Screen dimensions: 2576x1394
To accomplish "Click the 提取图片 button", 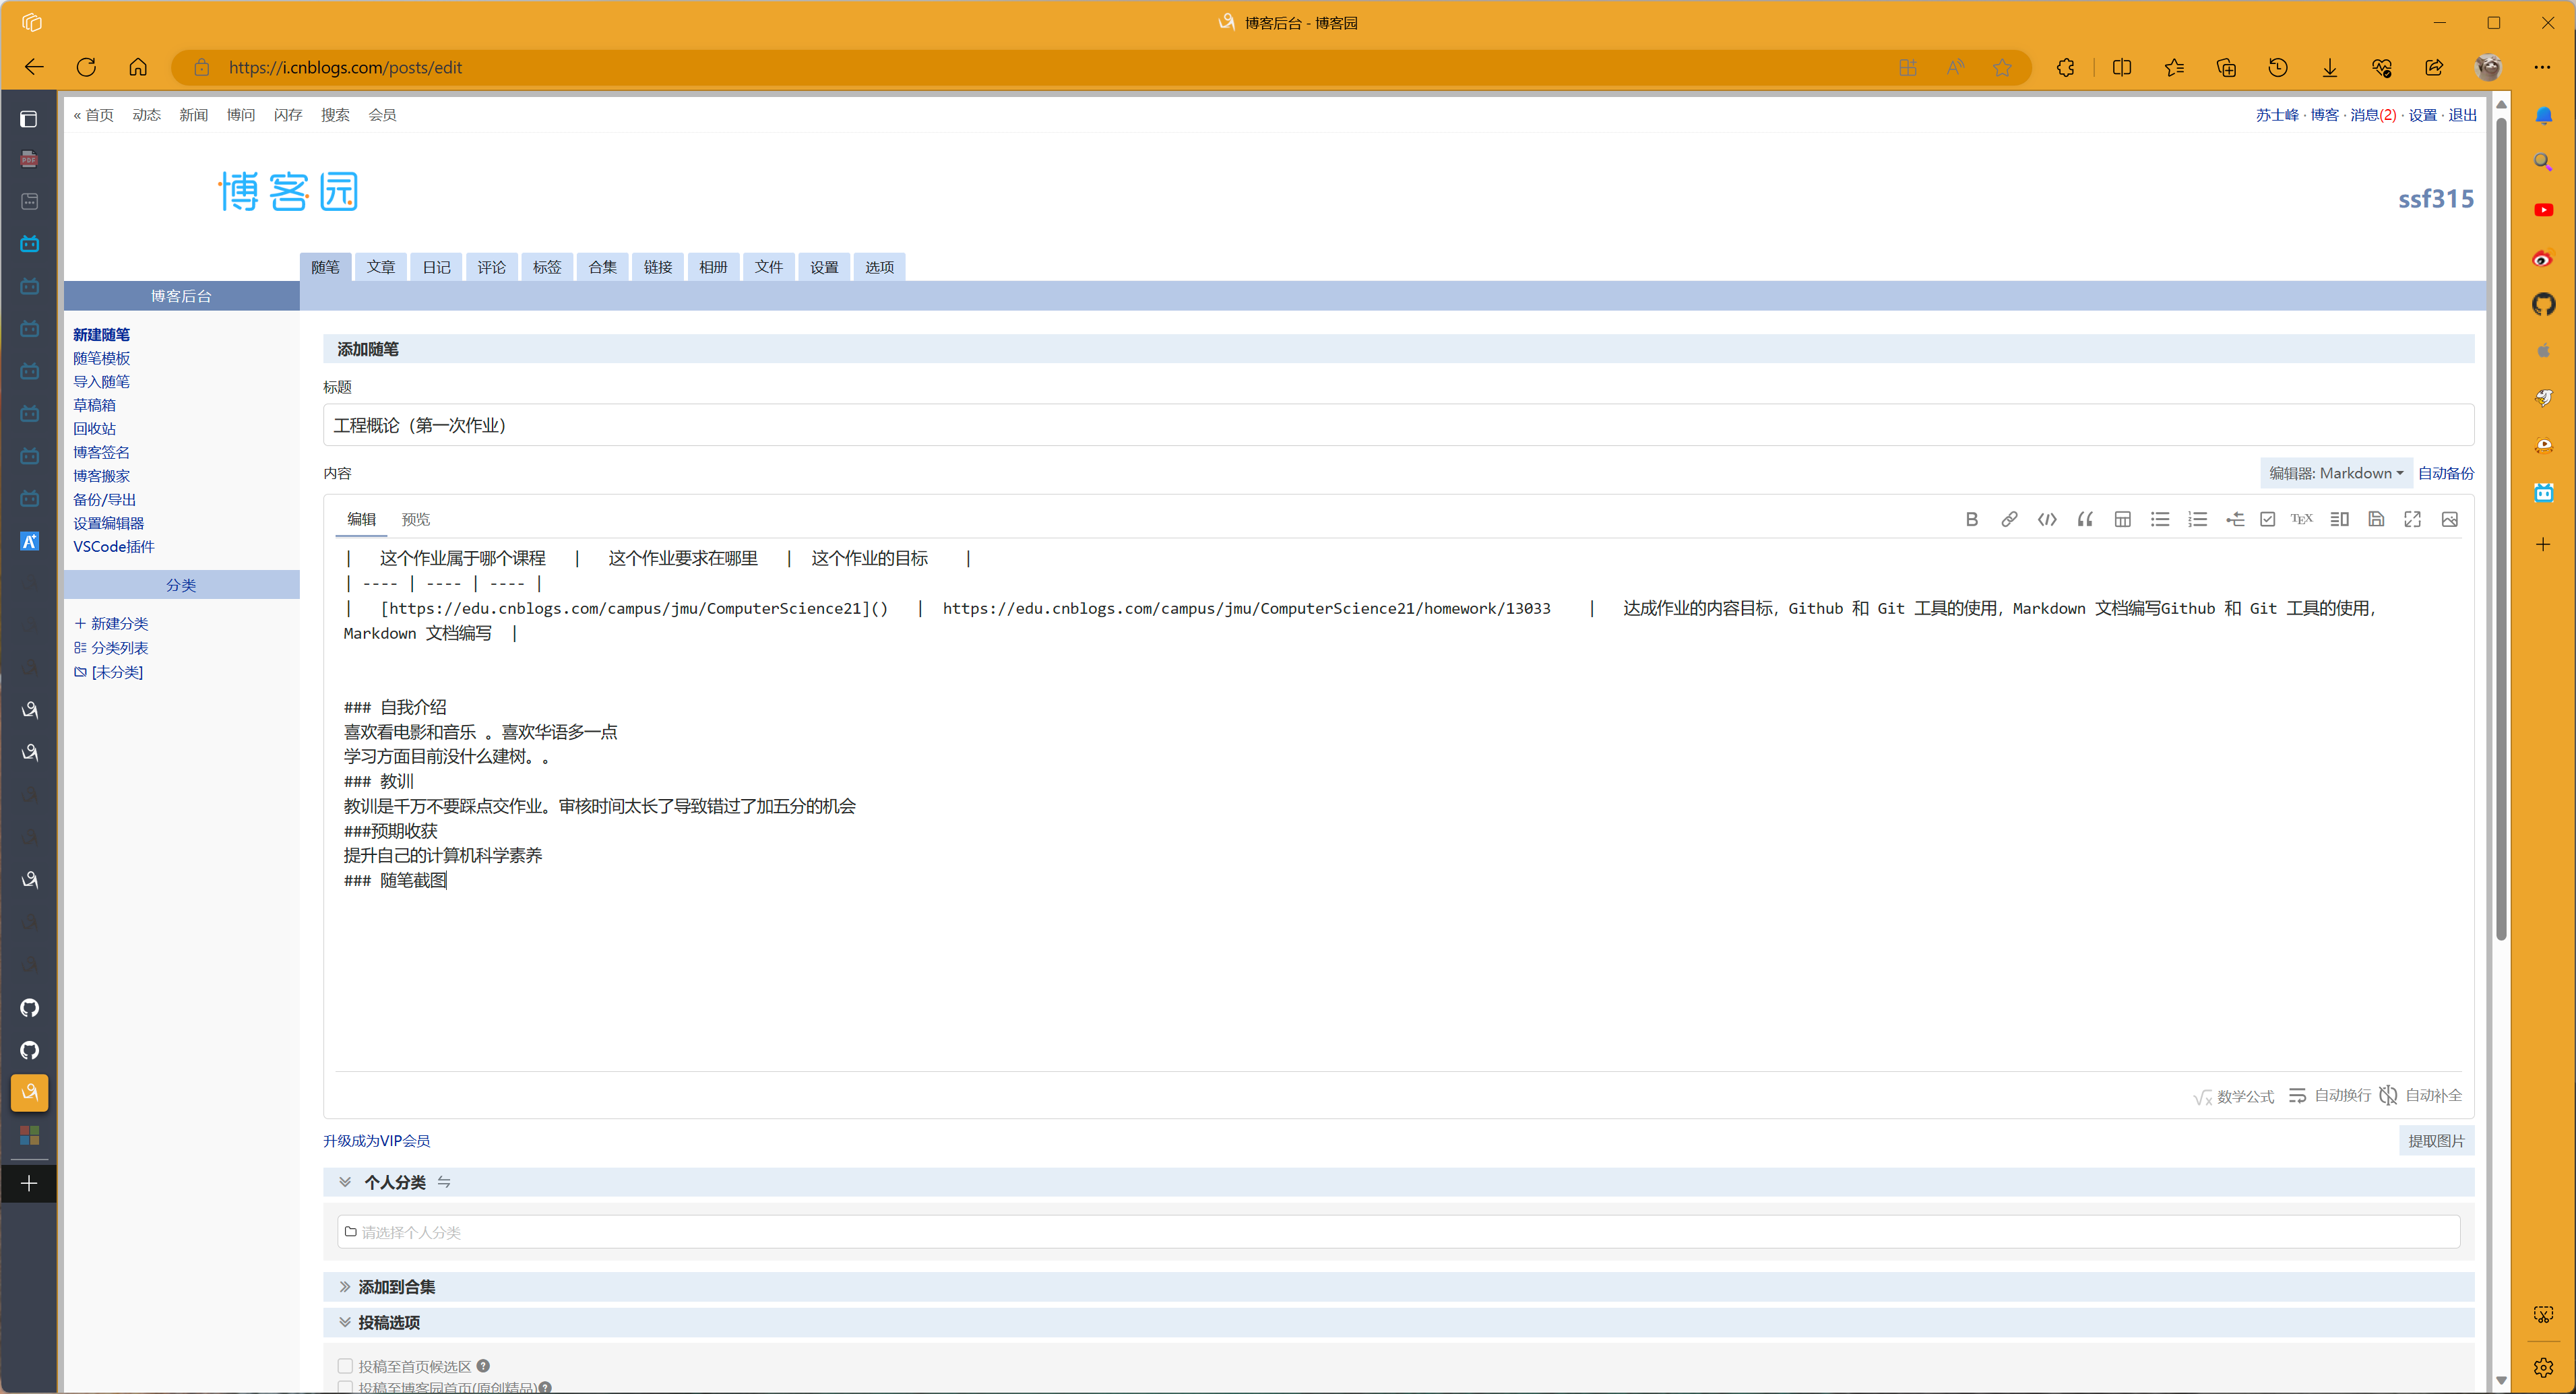I will [2435, 1141].
